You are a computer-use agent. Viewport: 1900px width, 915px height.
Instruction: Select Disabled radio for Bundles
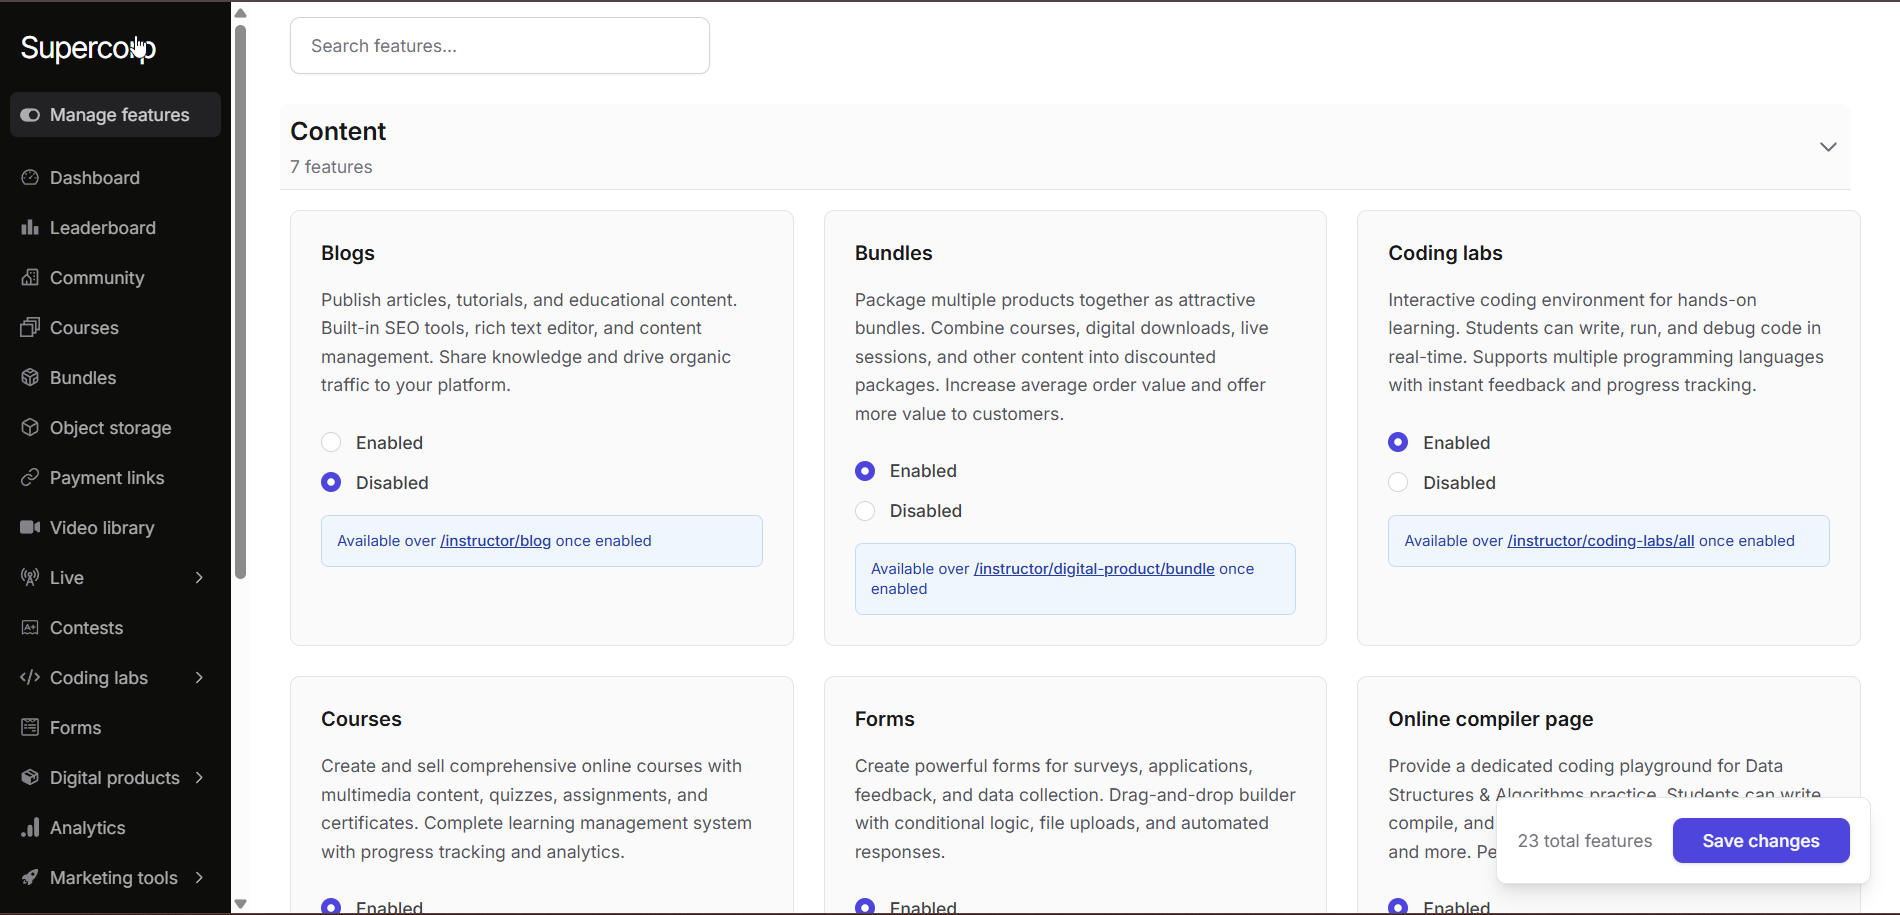(865, 511)
